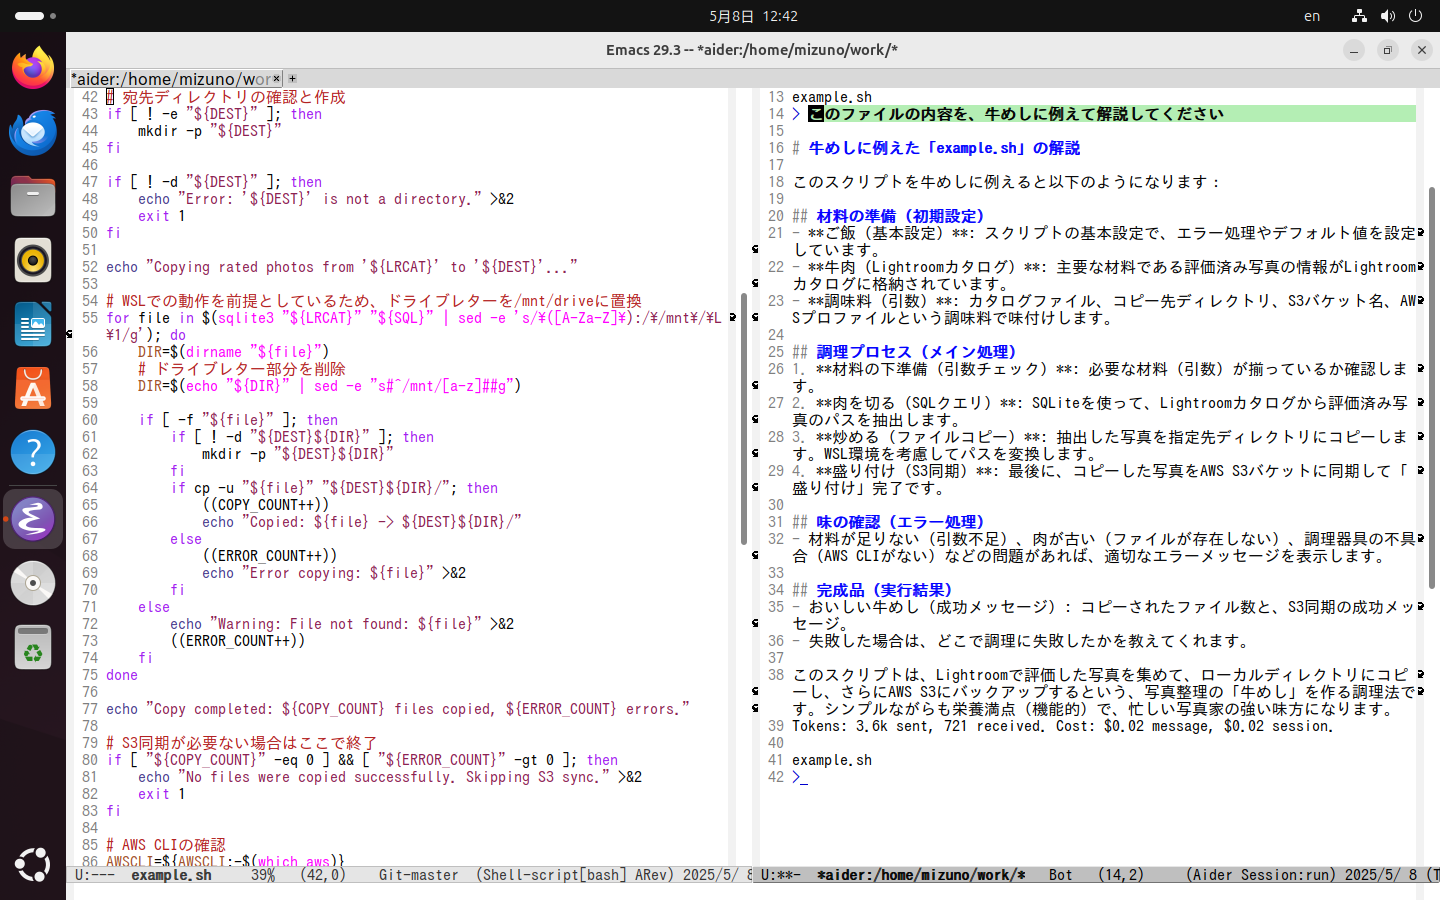This screenshot has height=900, width=1440.
Task: Launch Thunderbird mail from the dock
Action: point(33,132)
